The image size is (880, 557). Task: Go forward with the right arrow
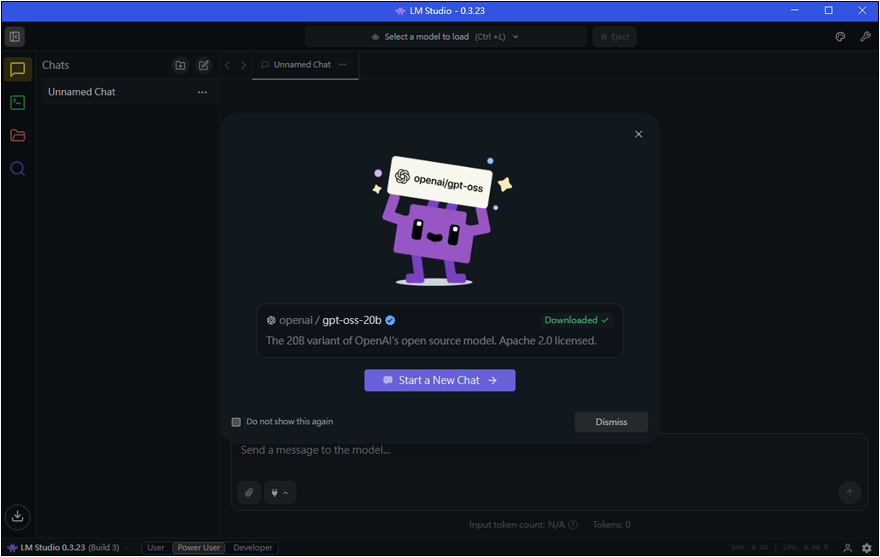click(x=243, y=65)
